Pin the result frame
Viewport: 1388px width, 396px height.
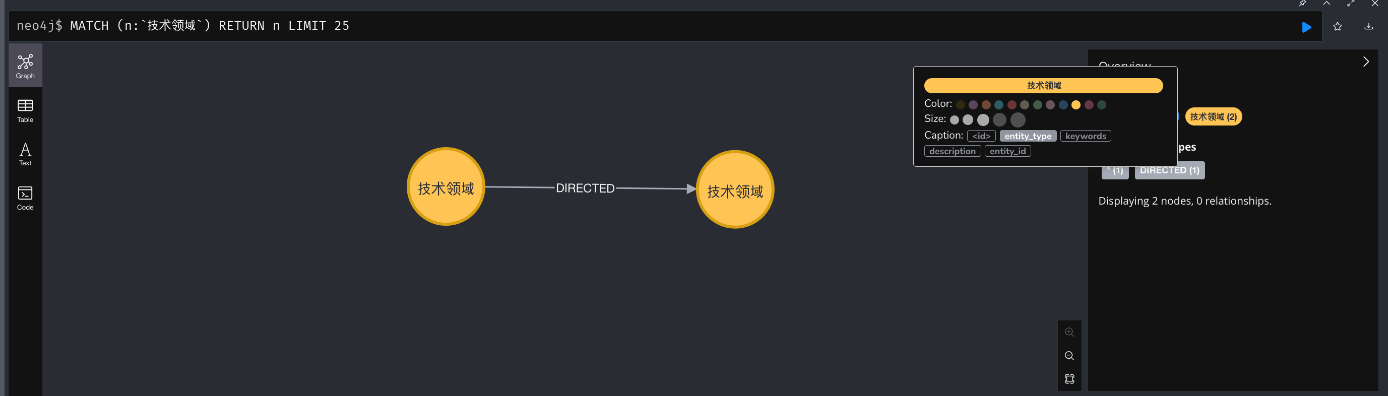(x=1302, y=4)
